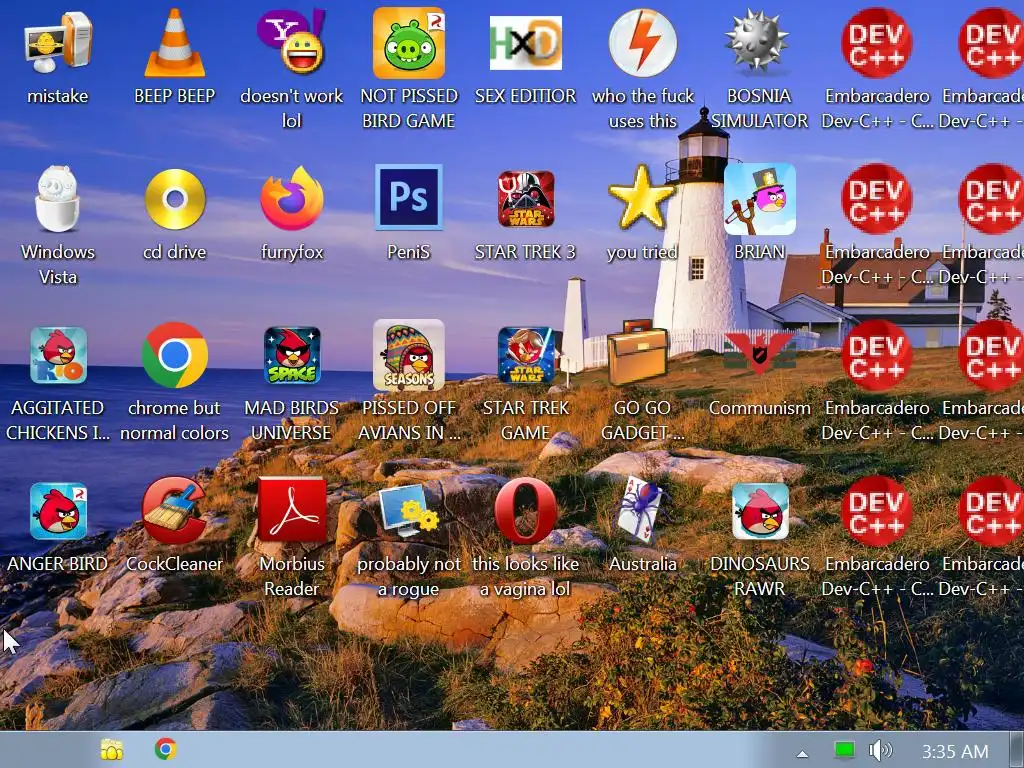This screenshot has width=1024, height=768.
Task: Select the 'MAD BIRDS UNIVERSE' Space icon
Action: [292, 355]
